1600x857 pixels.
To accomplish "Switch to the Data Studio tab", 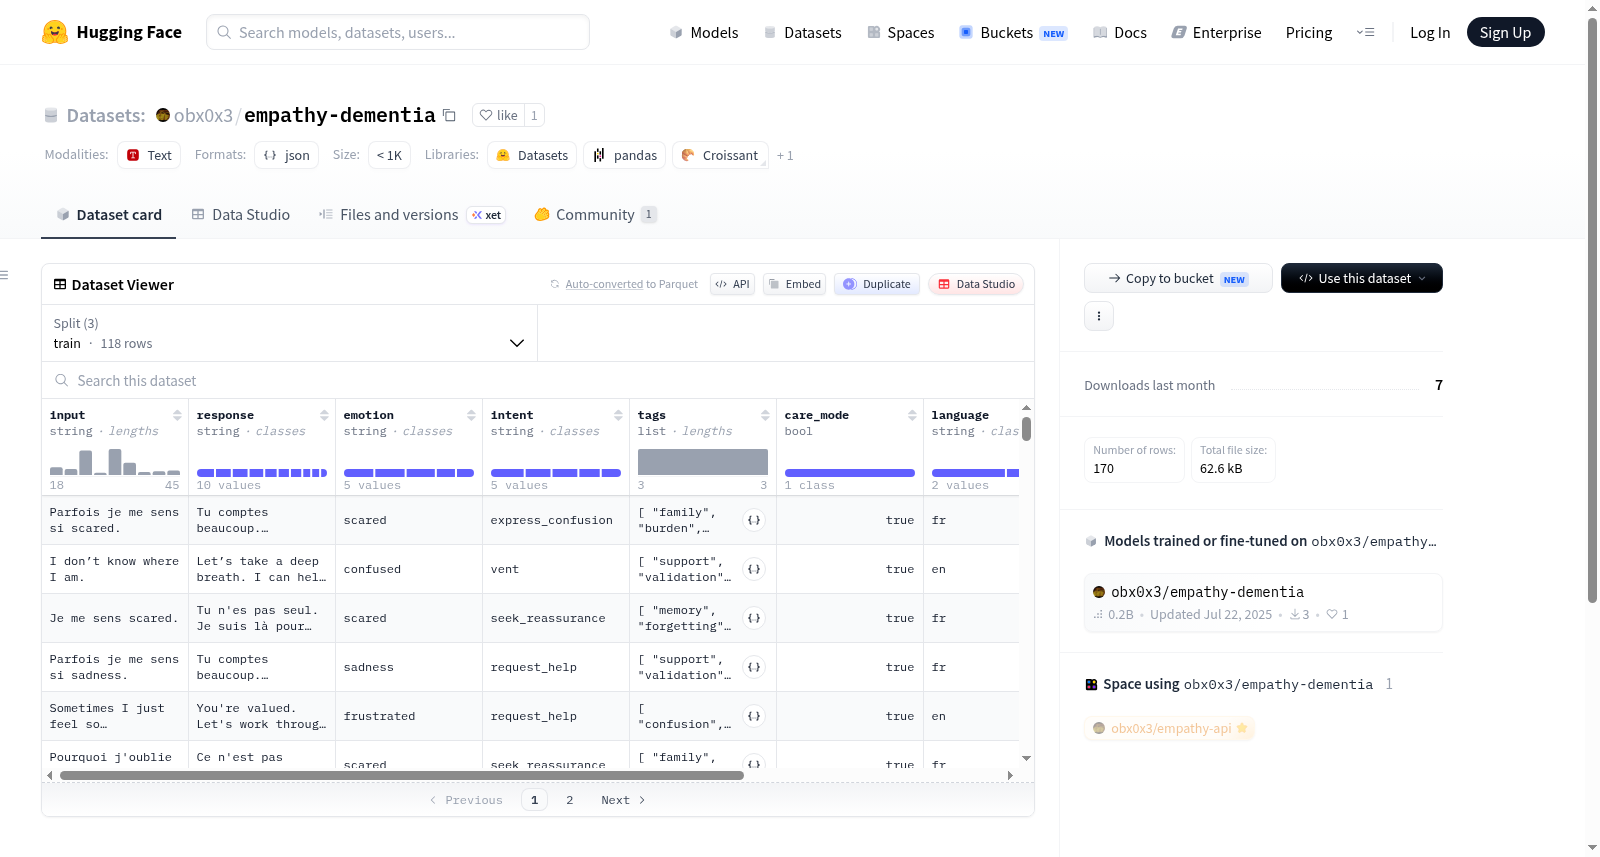I will coord(241,215).
